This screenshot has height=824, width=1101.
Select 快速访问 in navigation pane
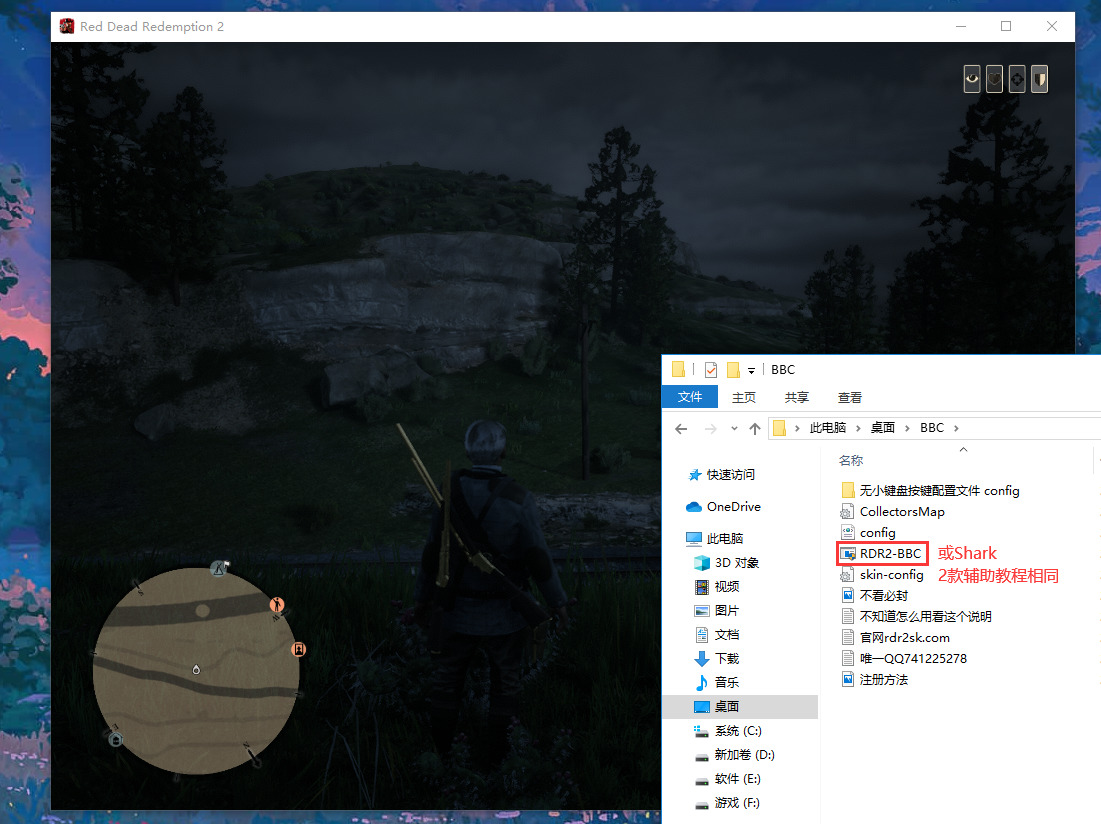730,474
